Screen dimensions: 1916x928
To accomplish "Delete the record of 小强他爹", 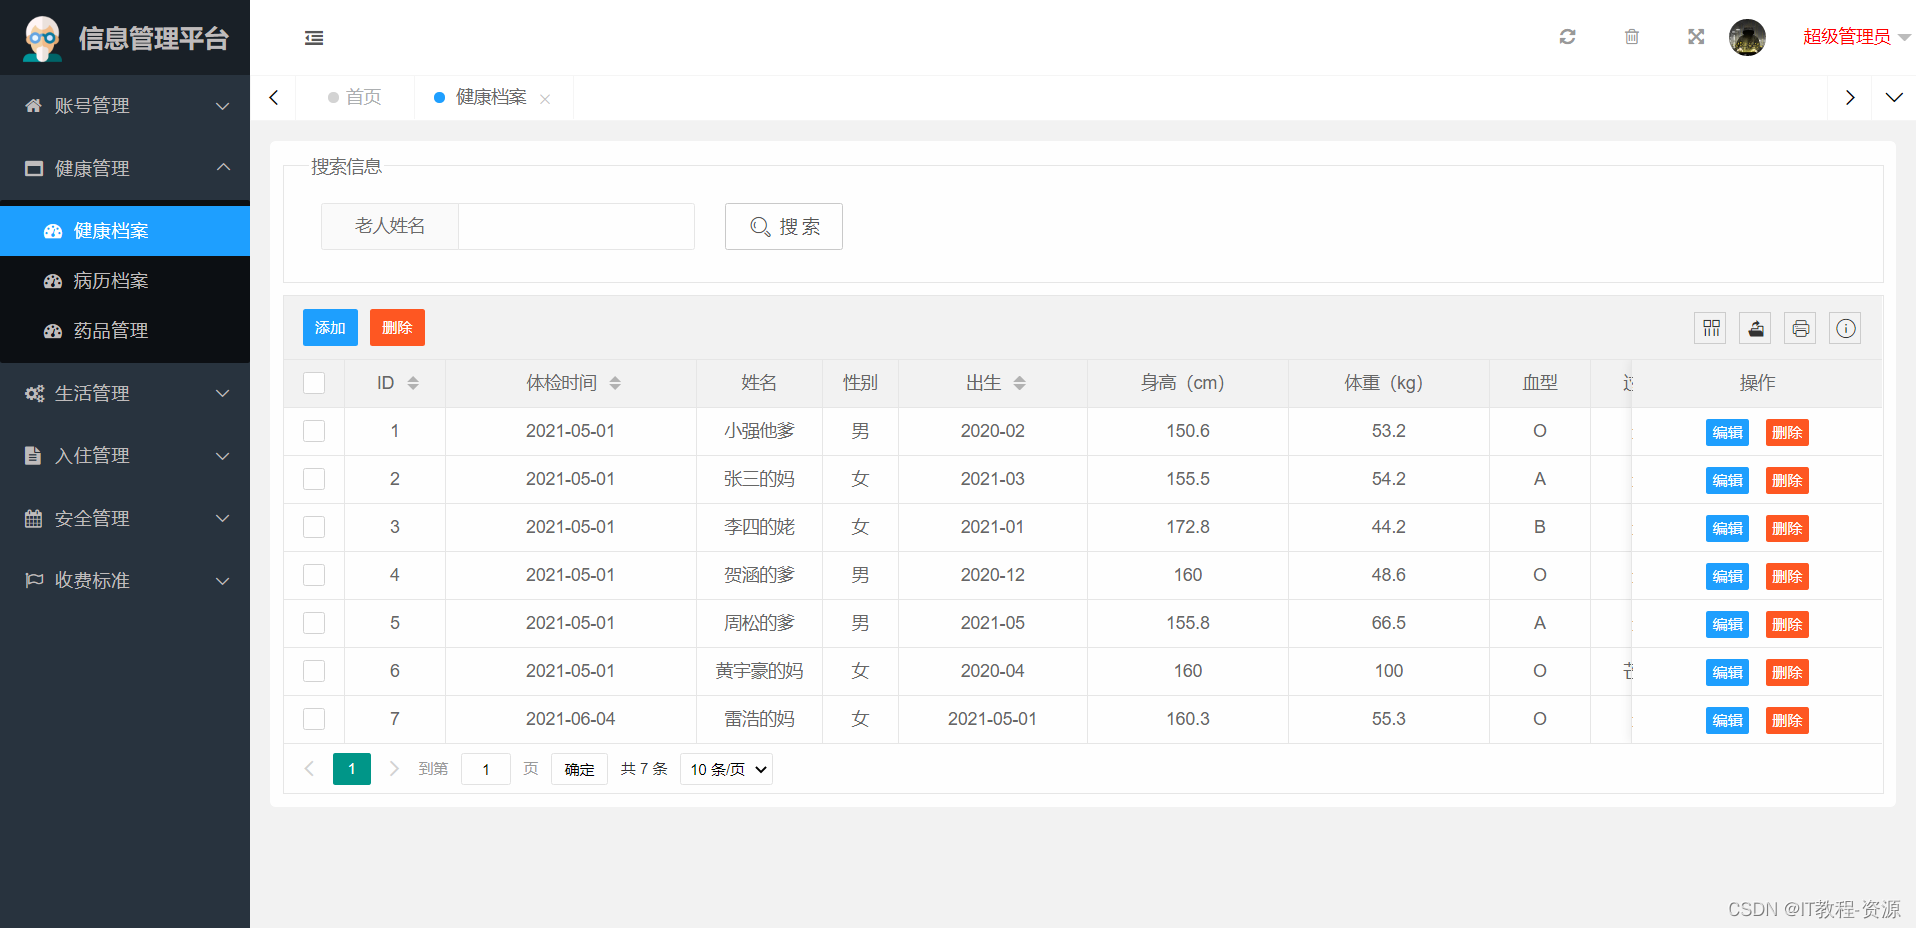I will click(x=1787, y=432).
